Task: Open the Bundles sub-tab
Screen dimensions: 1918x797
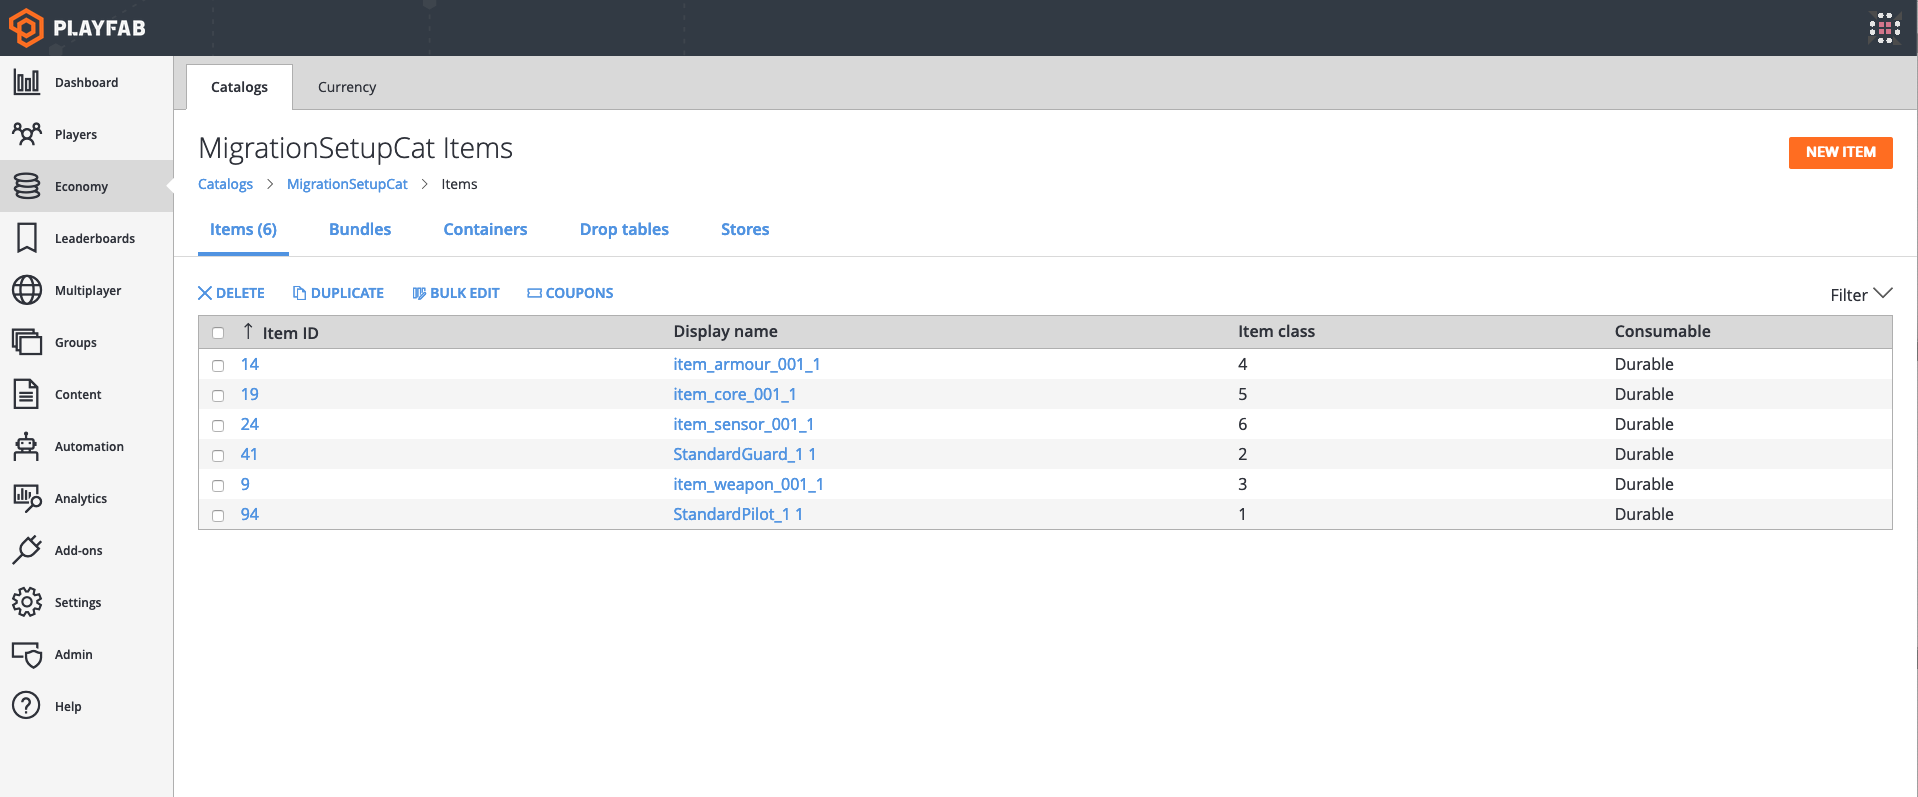Action: point(360,230)
